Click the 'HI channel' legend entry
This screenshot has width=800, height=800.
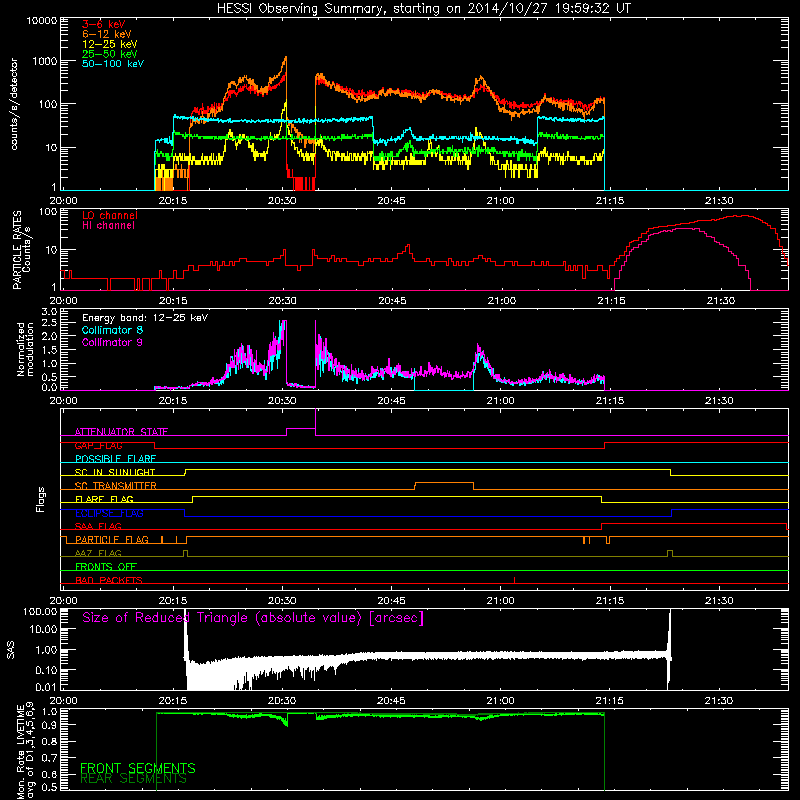pos(108,226)
